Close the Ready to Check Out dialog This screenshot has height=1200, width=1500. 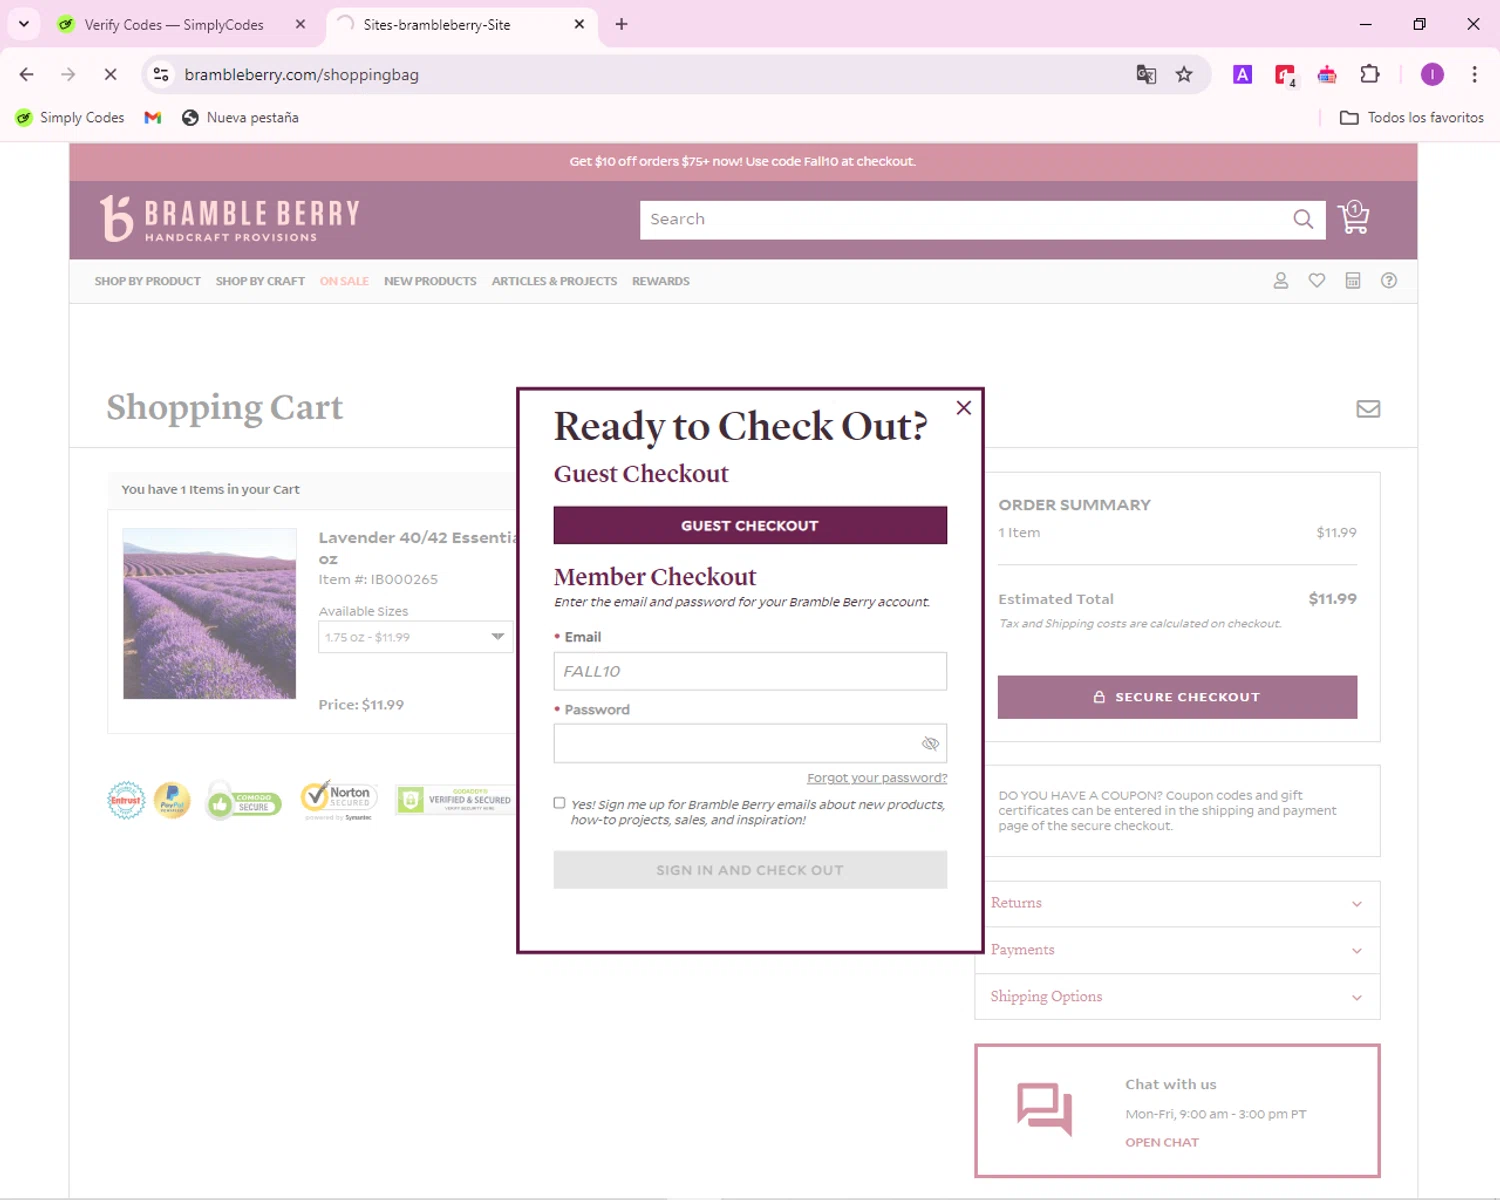(963, 408)
